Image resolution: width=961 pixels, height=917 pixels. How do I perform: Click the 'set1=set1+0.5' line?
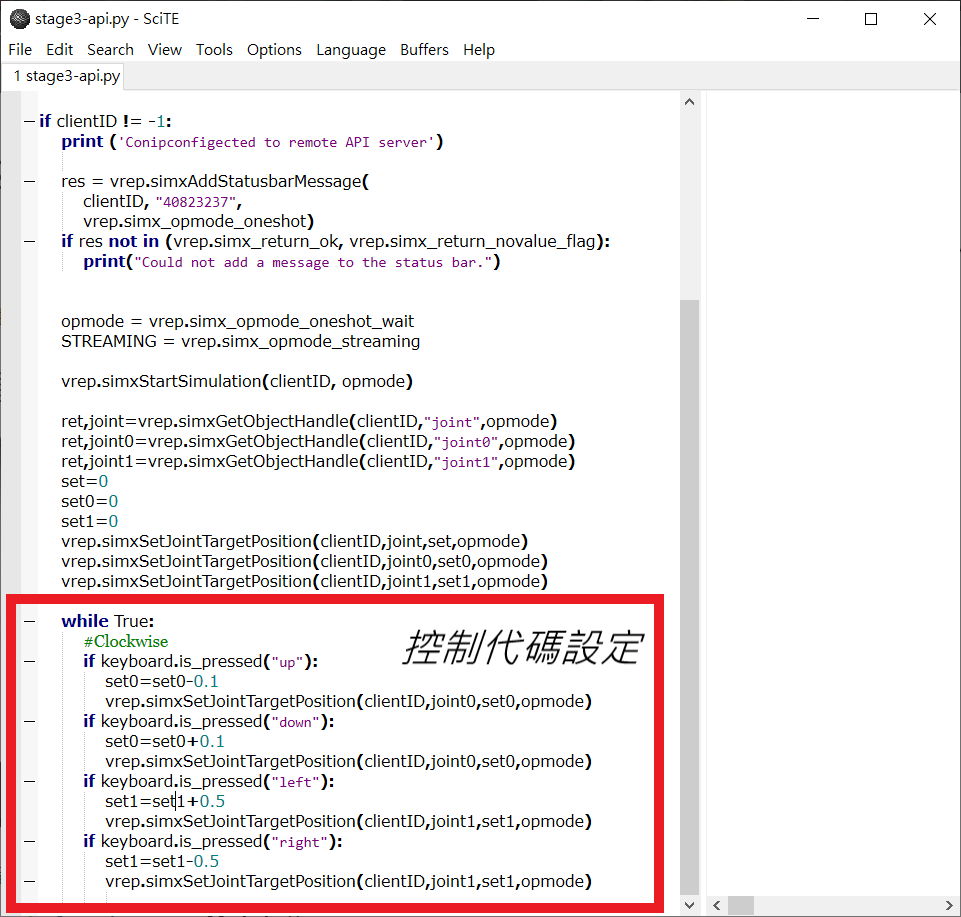click(x=165, y=802)
